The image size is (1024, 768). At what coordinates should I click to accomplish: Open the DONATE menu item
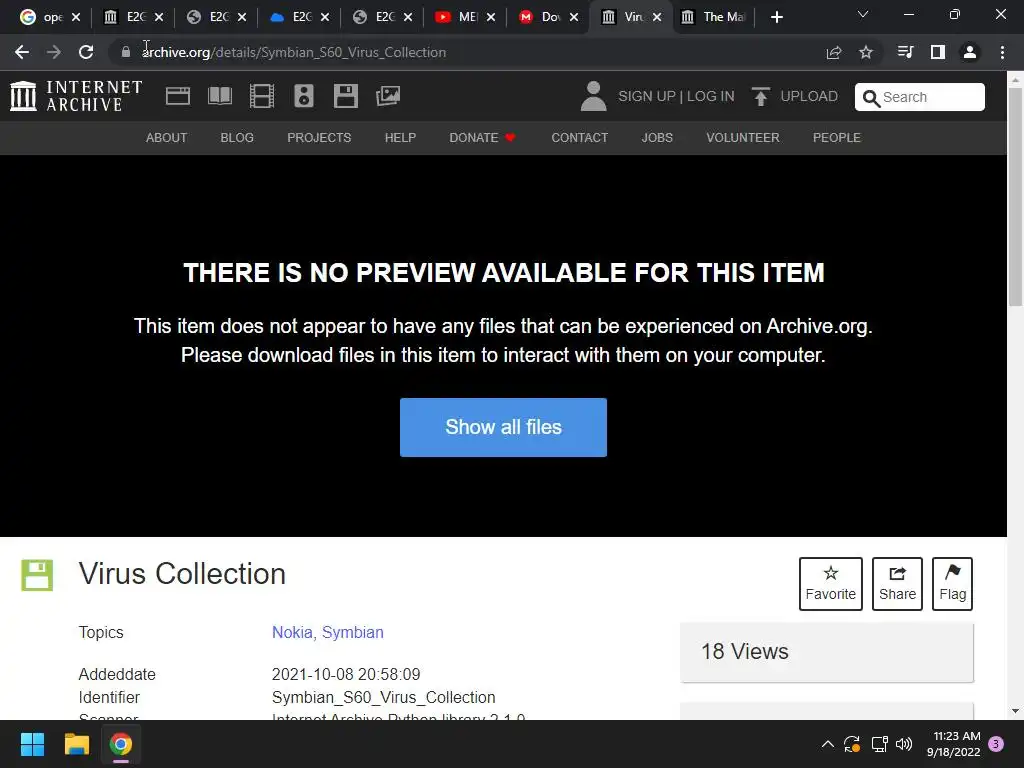click(x=483, y=138)
